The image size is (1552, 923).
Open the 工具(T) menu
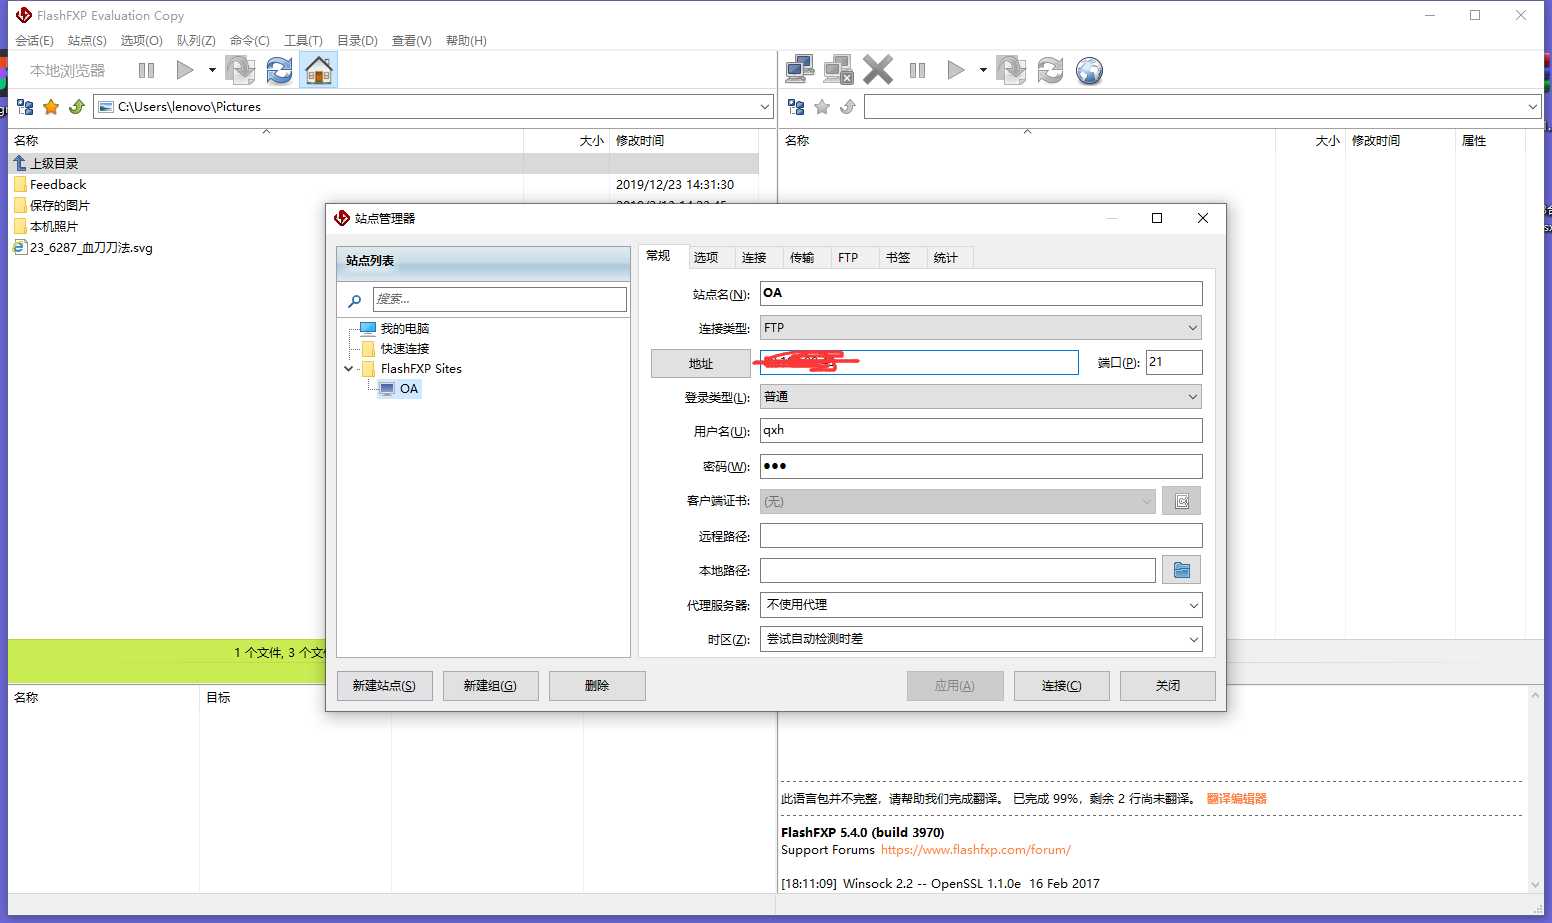[x=303, y=40]
